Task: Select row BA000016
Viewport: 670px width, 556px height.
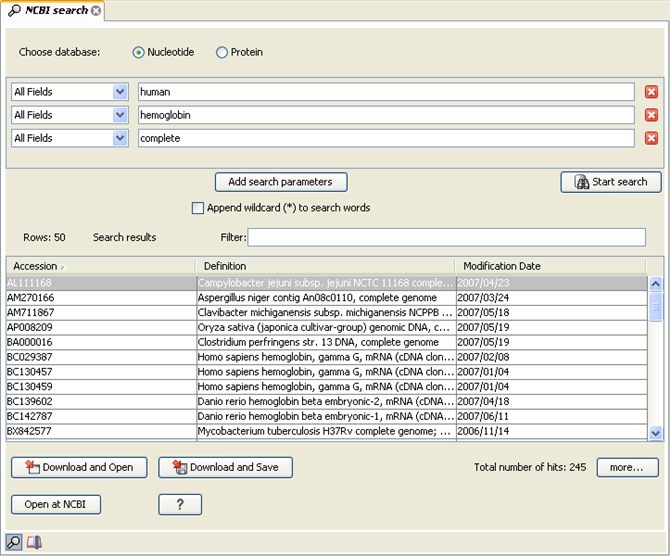Action: pos(327,342)
